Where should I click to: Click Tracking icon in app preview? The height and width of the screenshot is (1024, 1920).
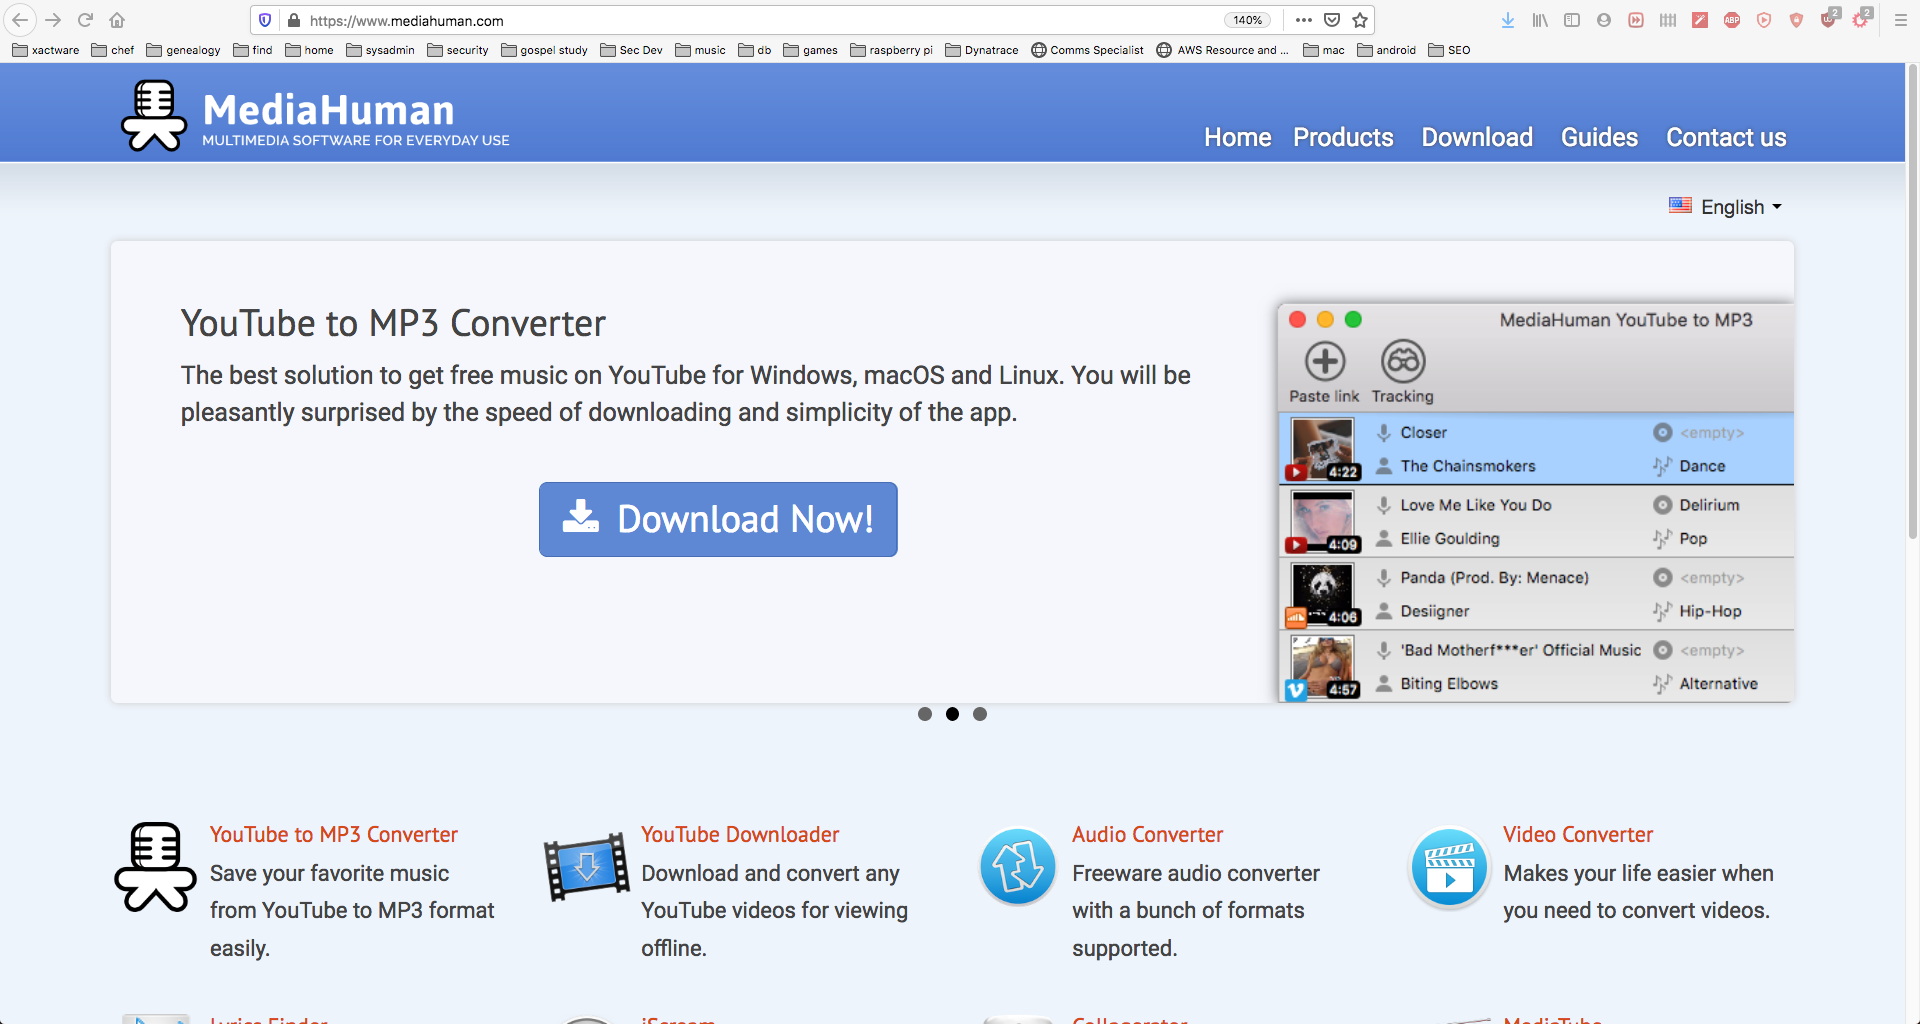[1403, 362]
